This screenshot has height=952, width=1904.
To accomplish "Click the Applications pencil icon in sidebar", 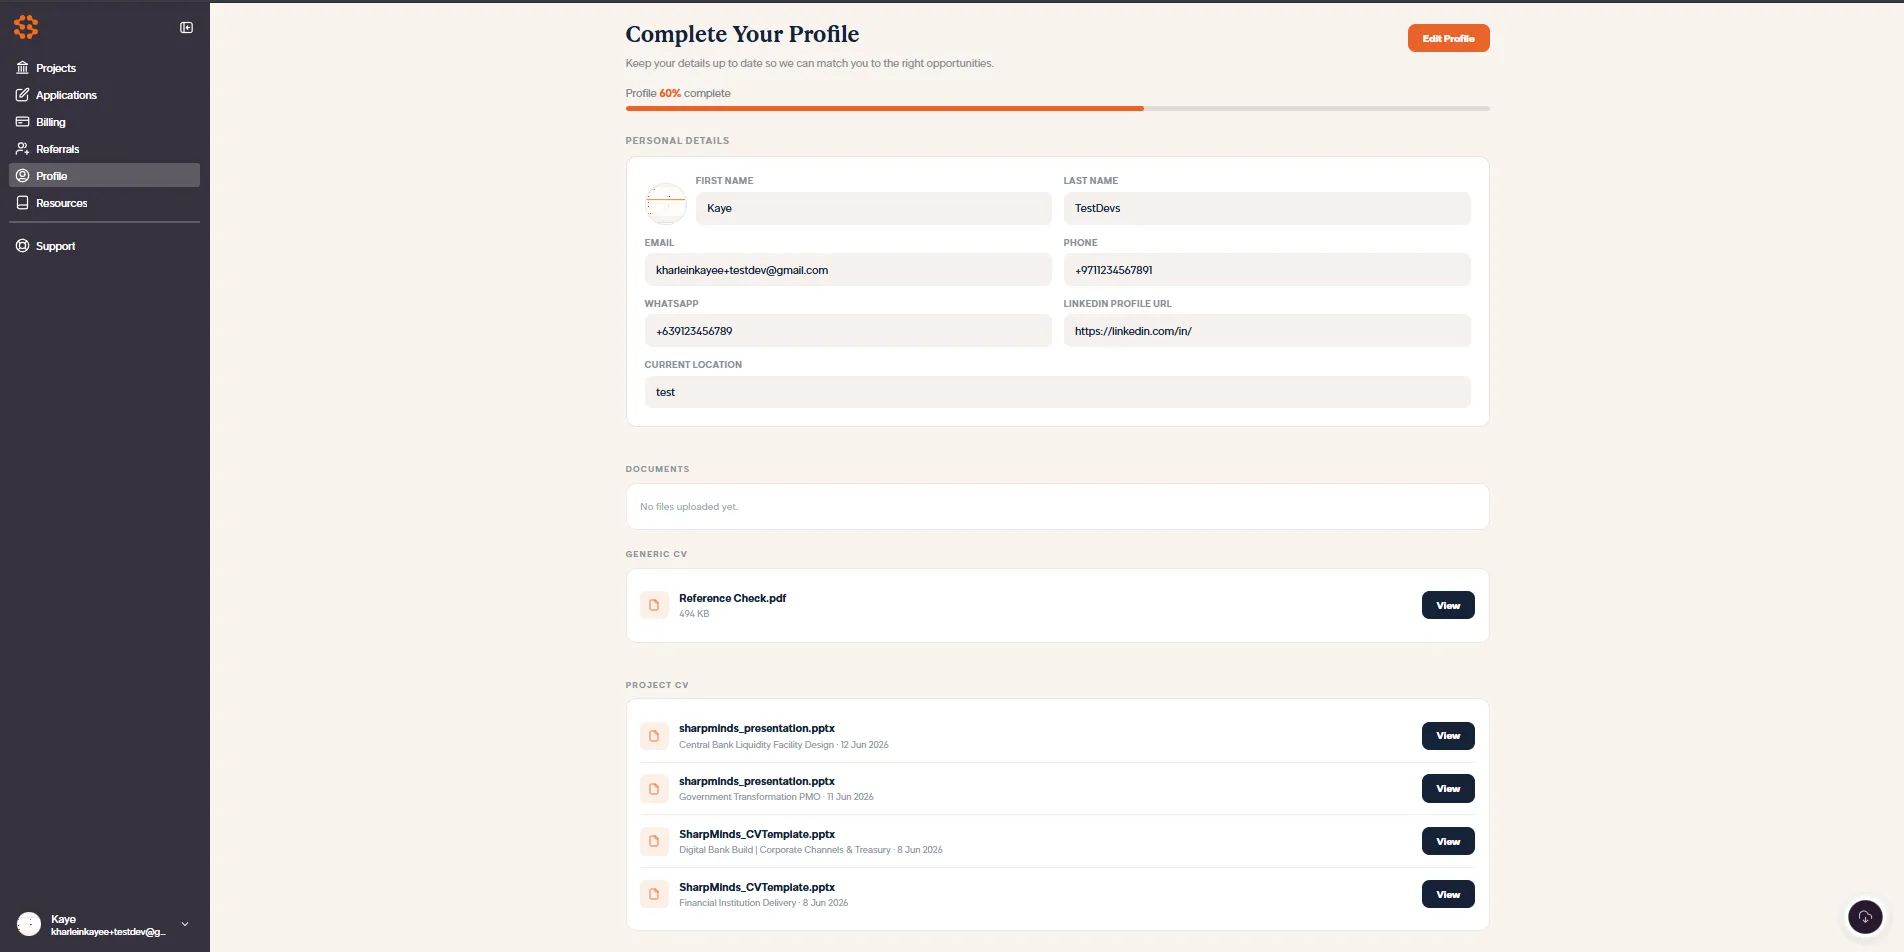I will [22, 95].
